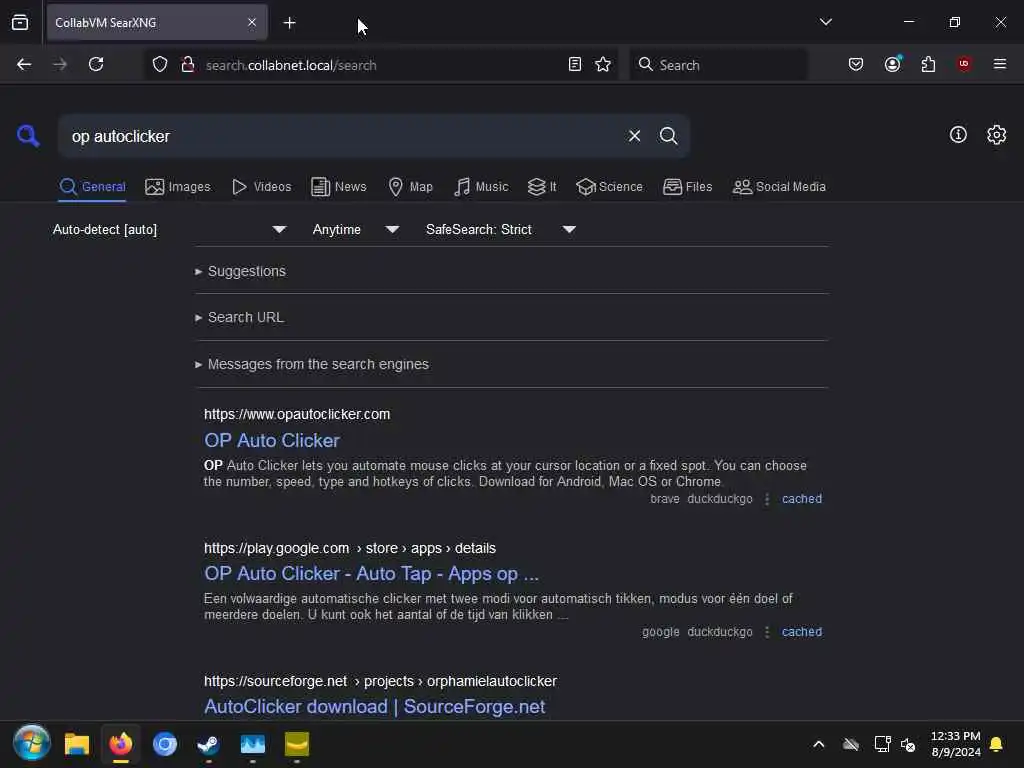Select the General search tab
Screen dimensions: 1024x768
(92, 187)
